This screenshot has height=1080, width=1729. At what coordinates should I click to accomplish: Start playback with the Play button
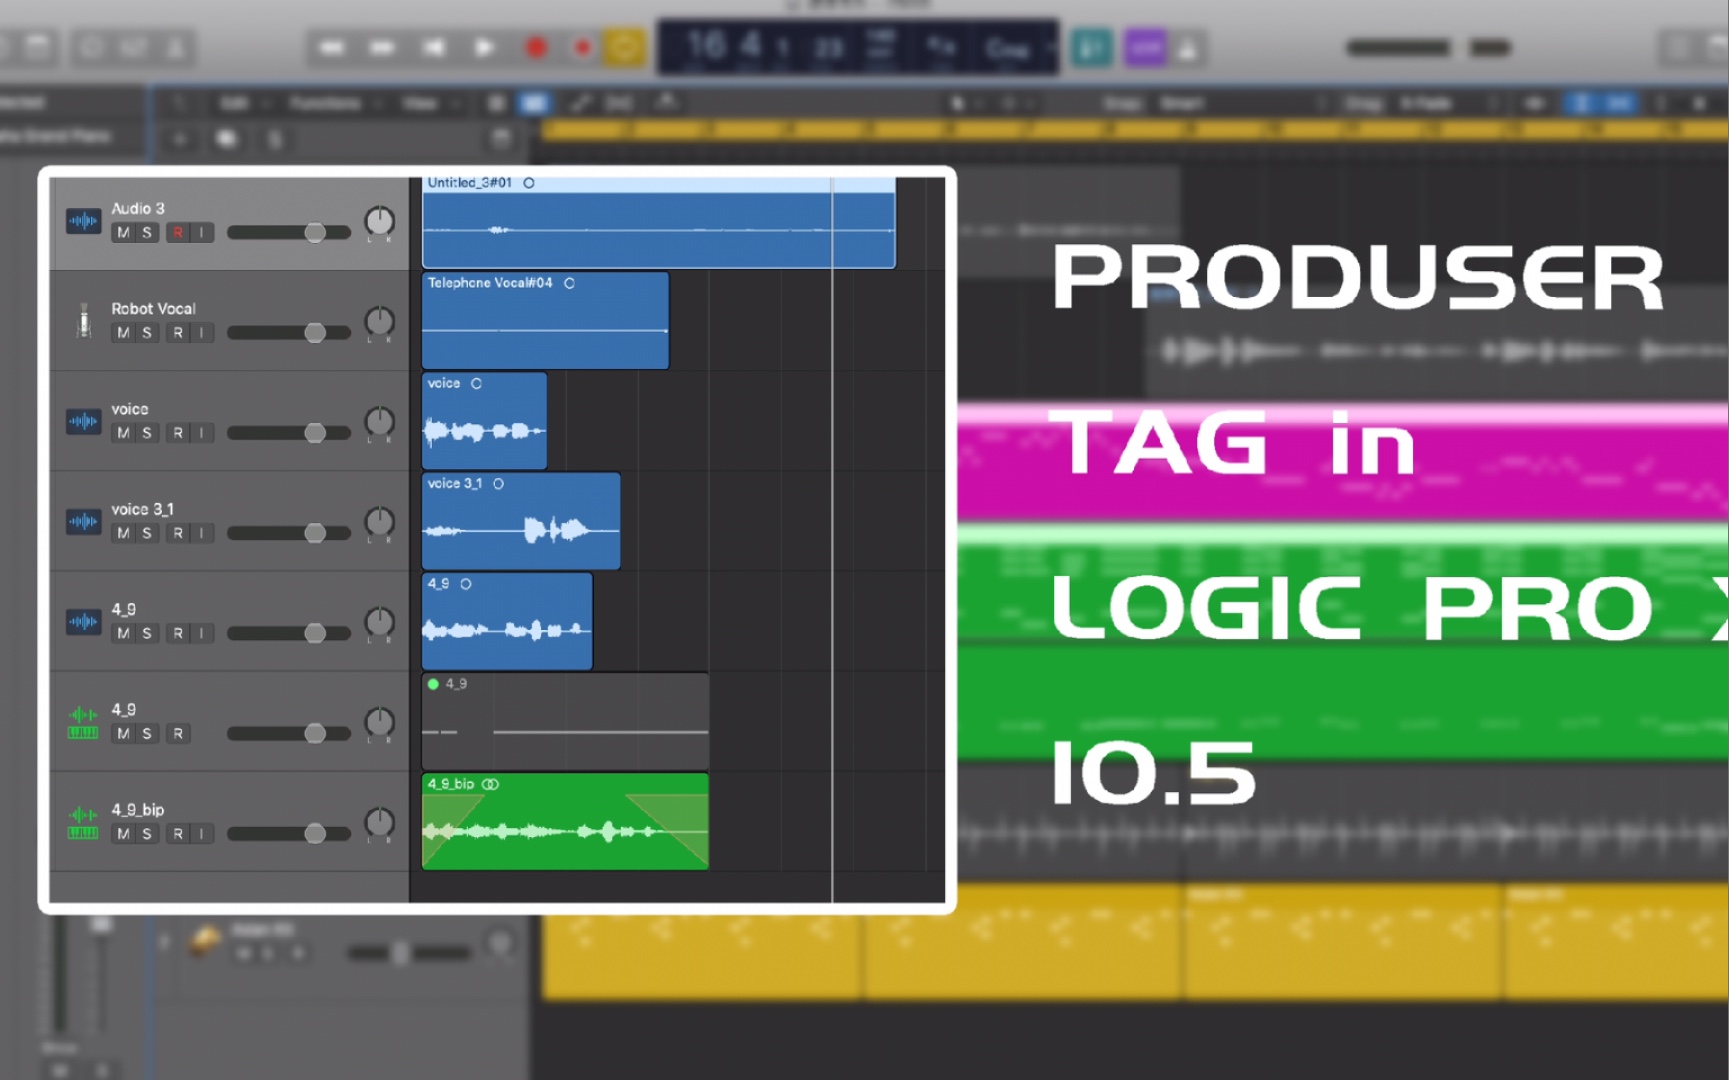pyautogui.click(x=484, y=47)
